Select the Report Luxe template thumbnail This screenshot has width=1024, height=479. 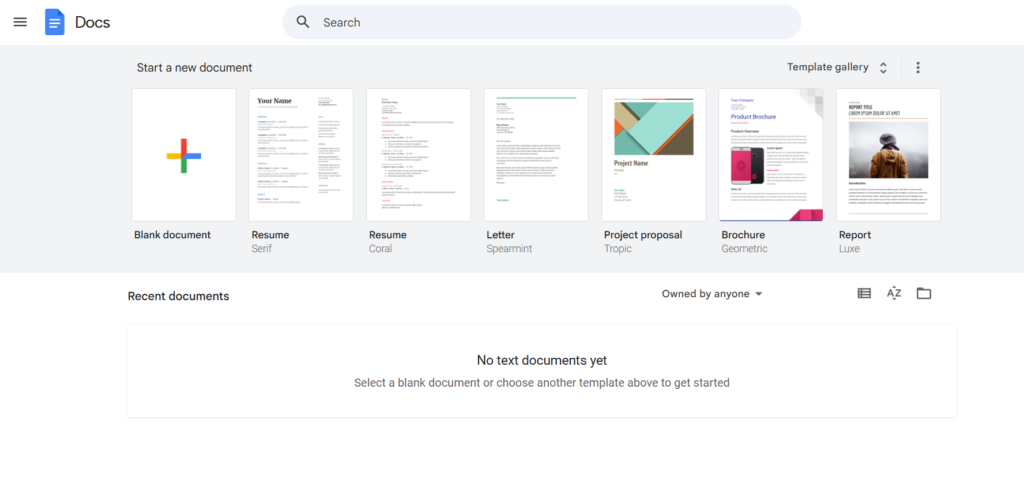888,155
